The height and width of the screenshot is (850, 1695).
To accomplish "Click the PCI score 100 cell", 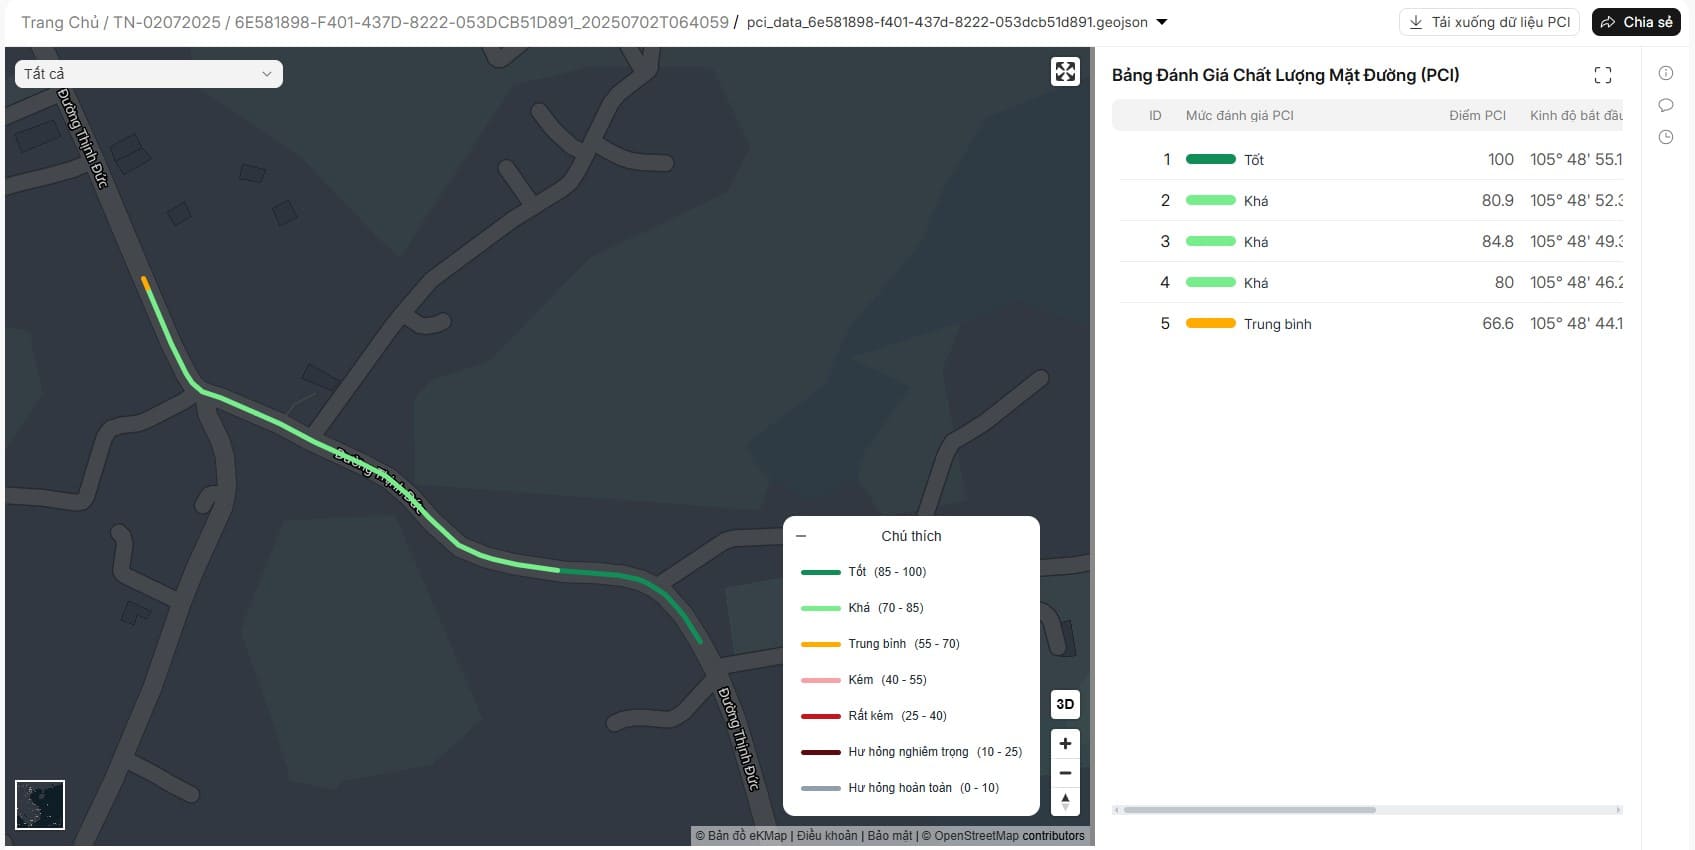I will (1500, 160).
